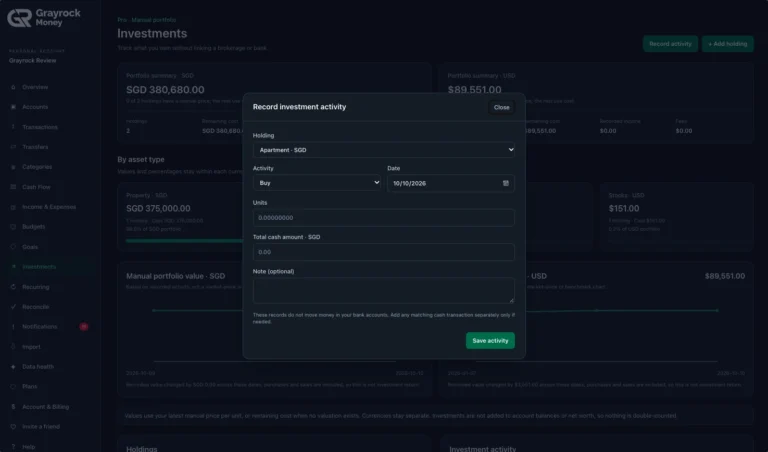Open Accounts in the sidebar
The image size is (768, 452).
pos(35,107)
